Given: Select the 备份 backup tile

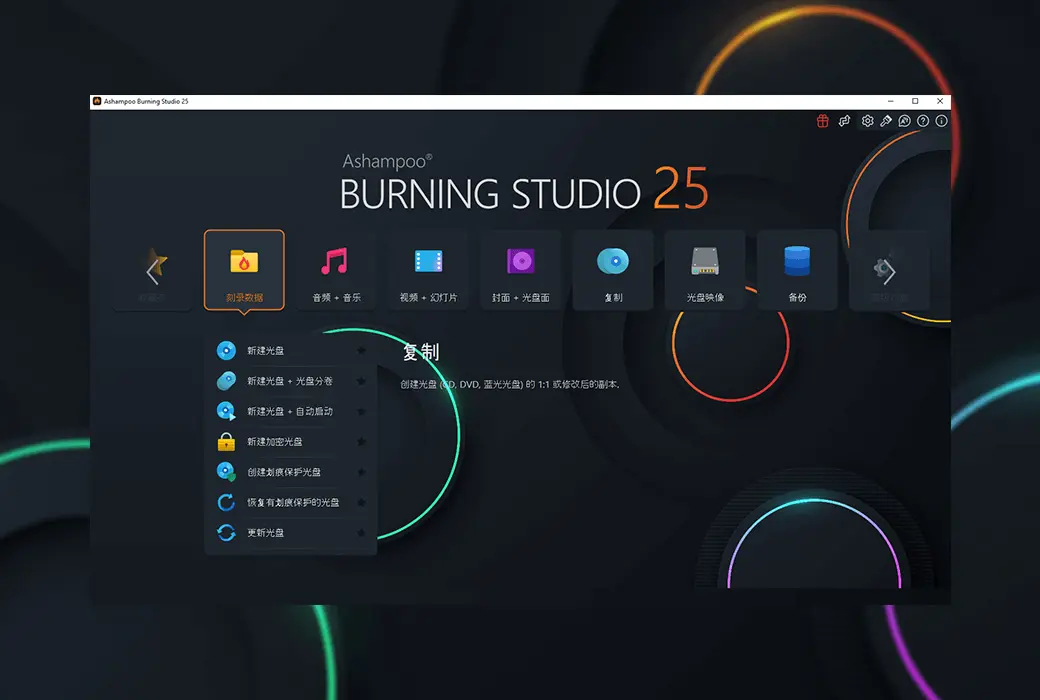Looking at the screenshot, I should pyautogui.click(x=797, y=270).
